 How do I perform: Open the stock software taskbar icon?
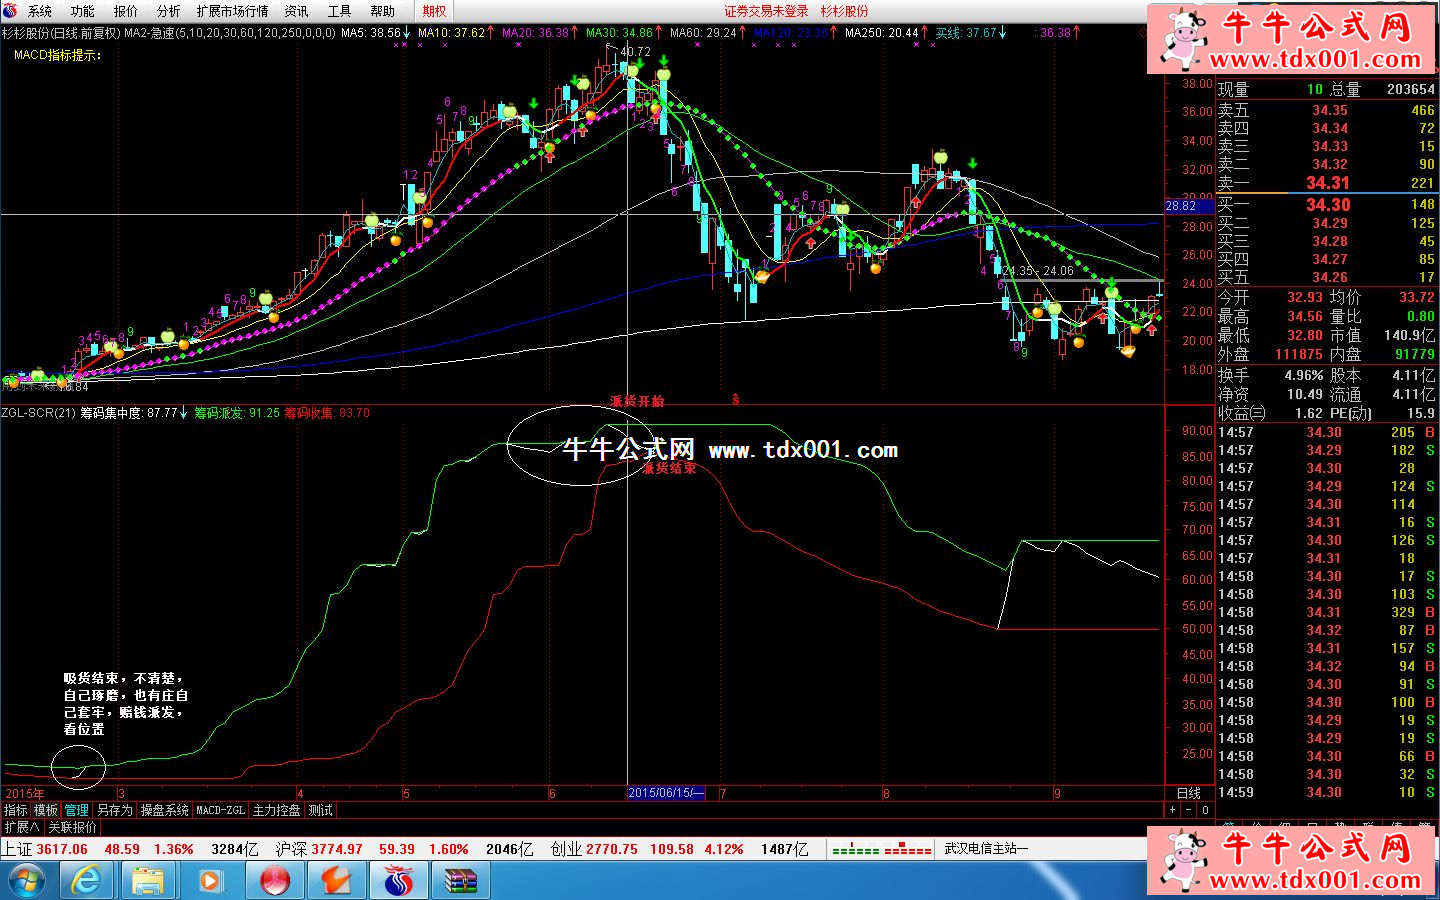pos(398,881)
